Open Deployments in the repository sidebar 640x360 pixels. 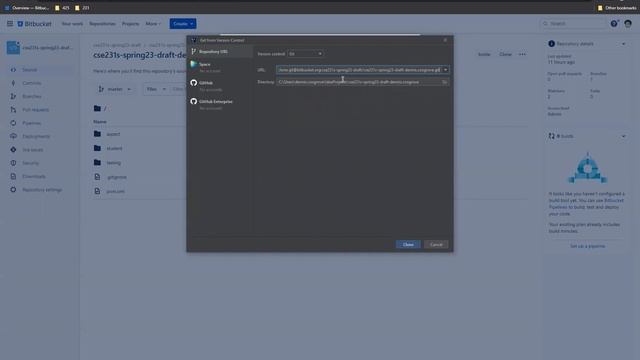[36, 136]
